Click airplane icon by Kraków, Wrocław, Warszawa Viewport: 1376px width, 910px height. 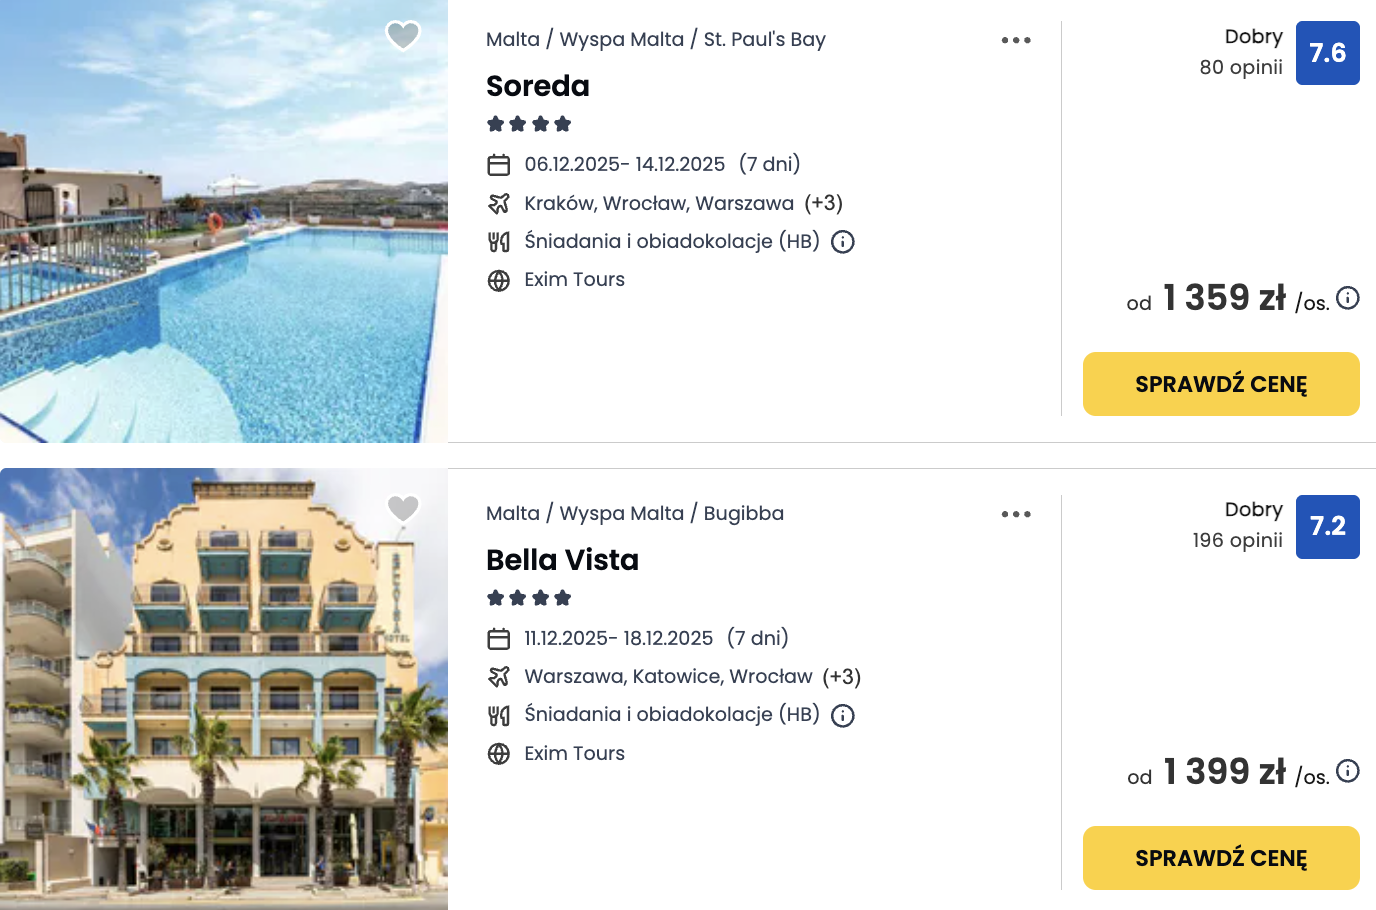pyautogui.click(x=499, y=204)
